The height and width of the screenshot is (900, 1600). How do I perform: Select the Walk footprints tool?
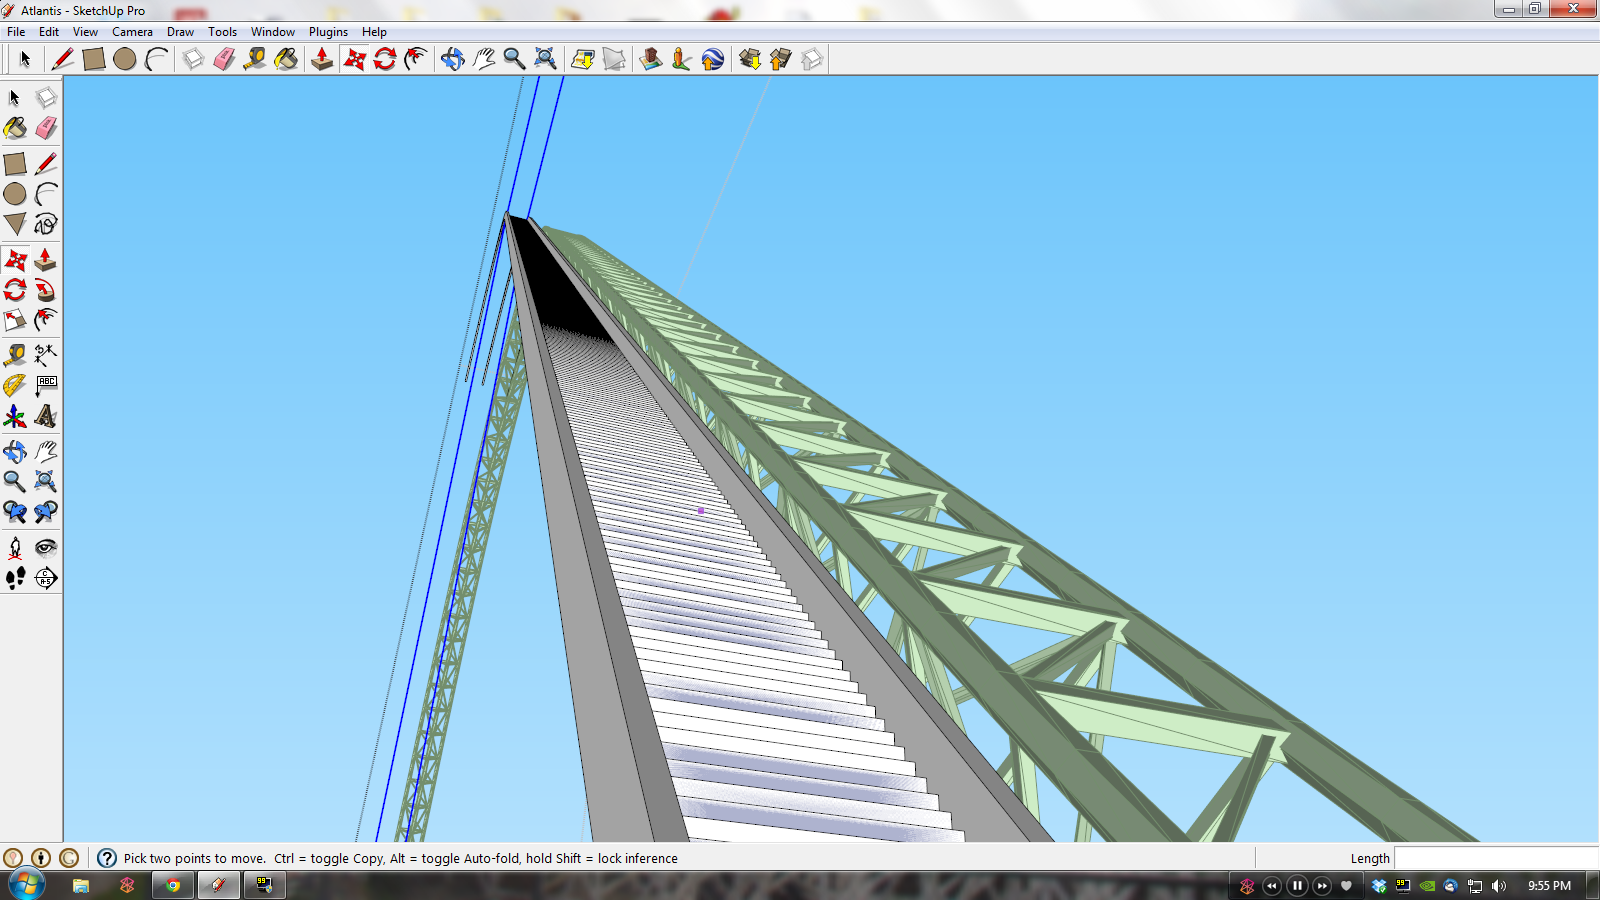(15, 578)
